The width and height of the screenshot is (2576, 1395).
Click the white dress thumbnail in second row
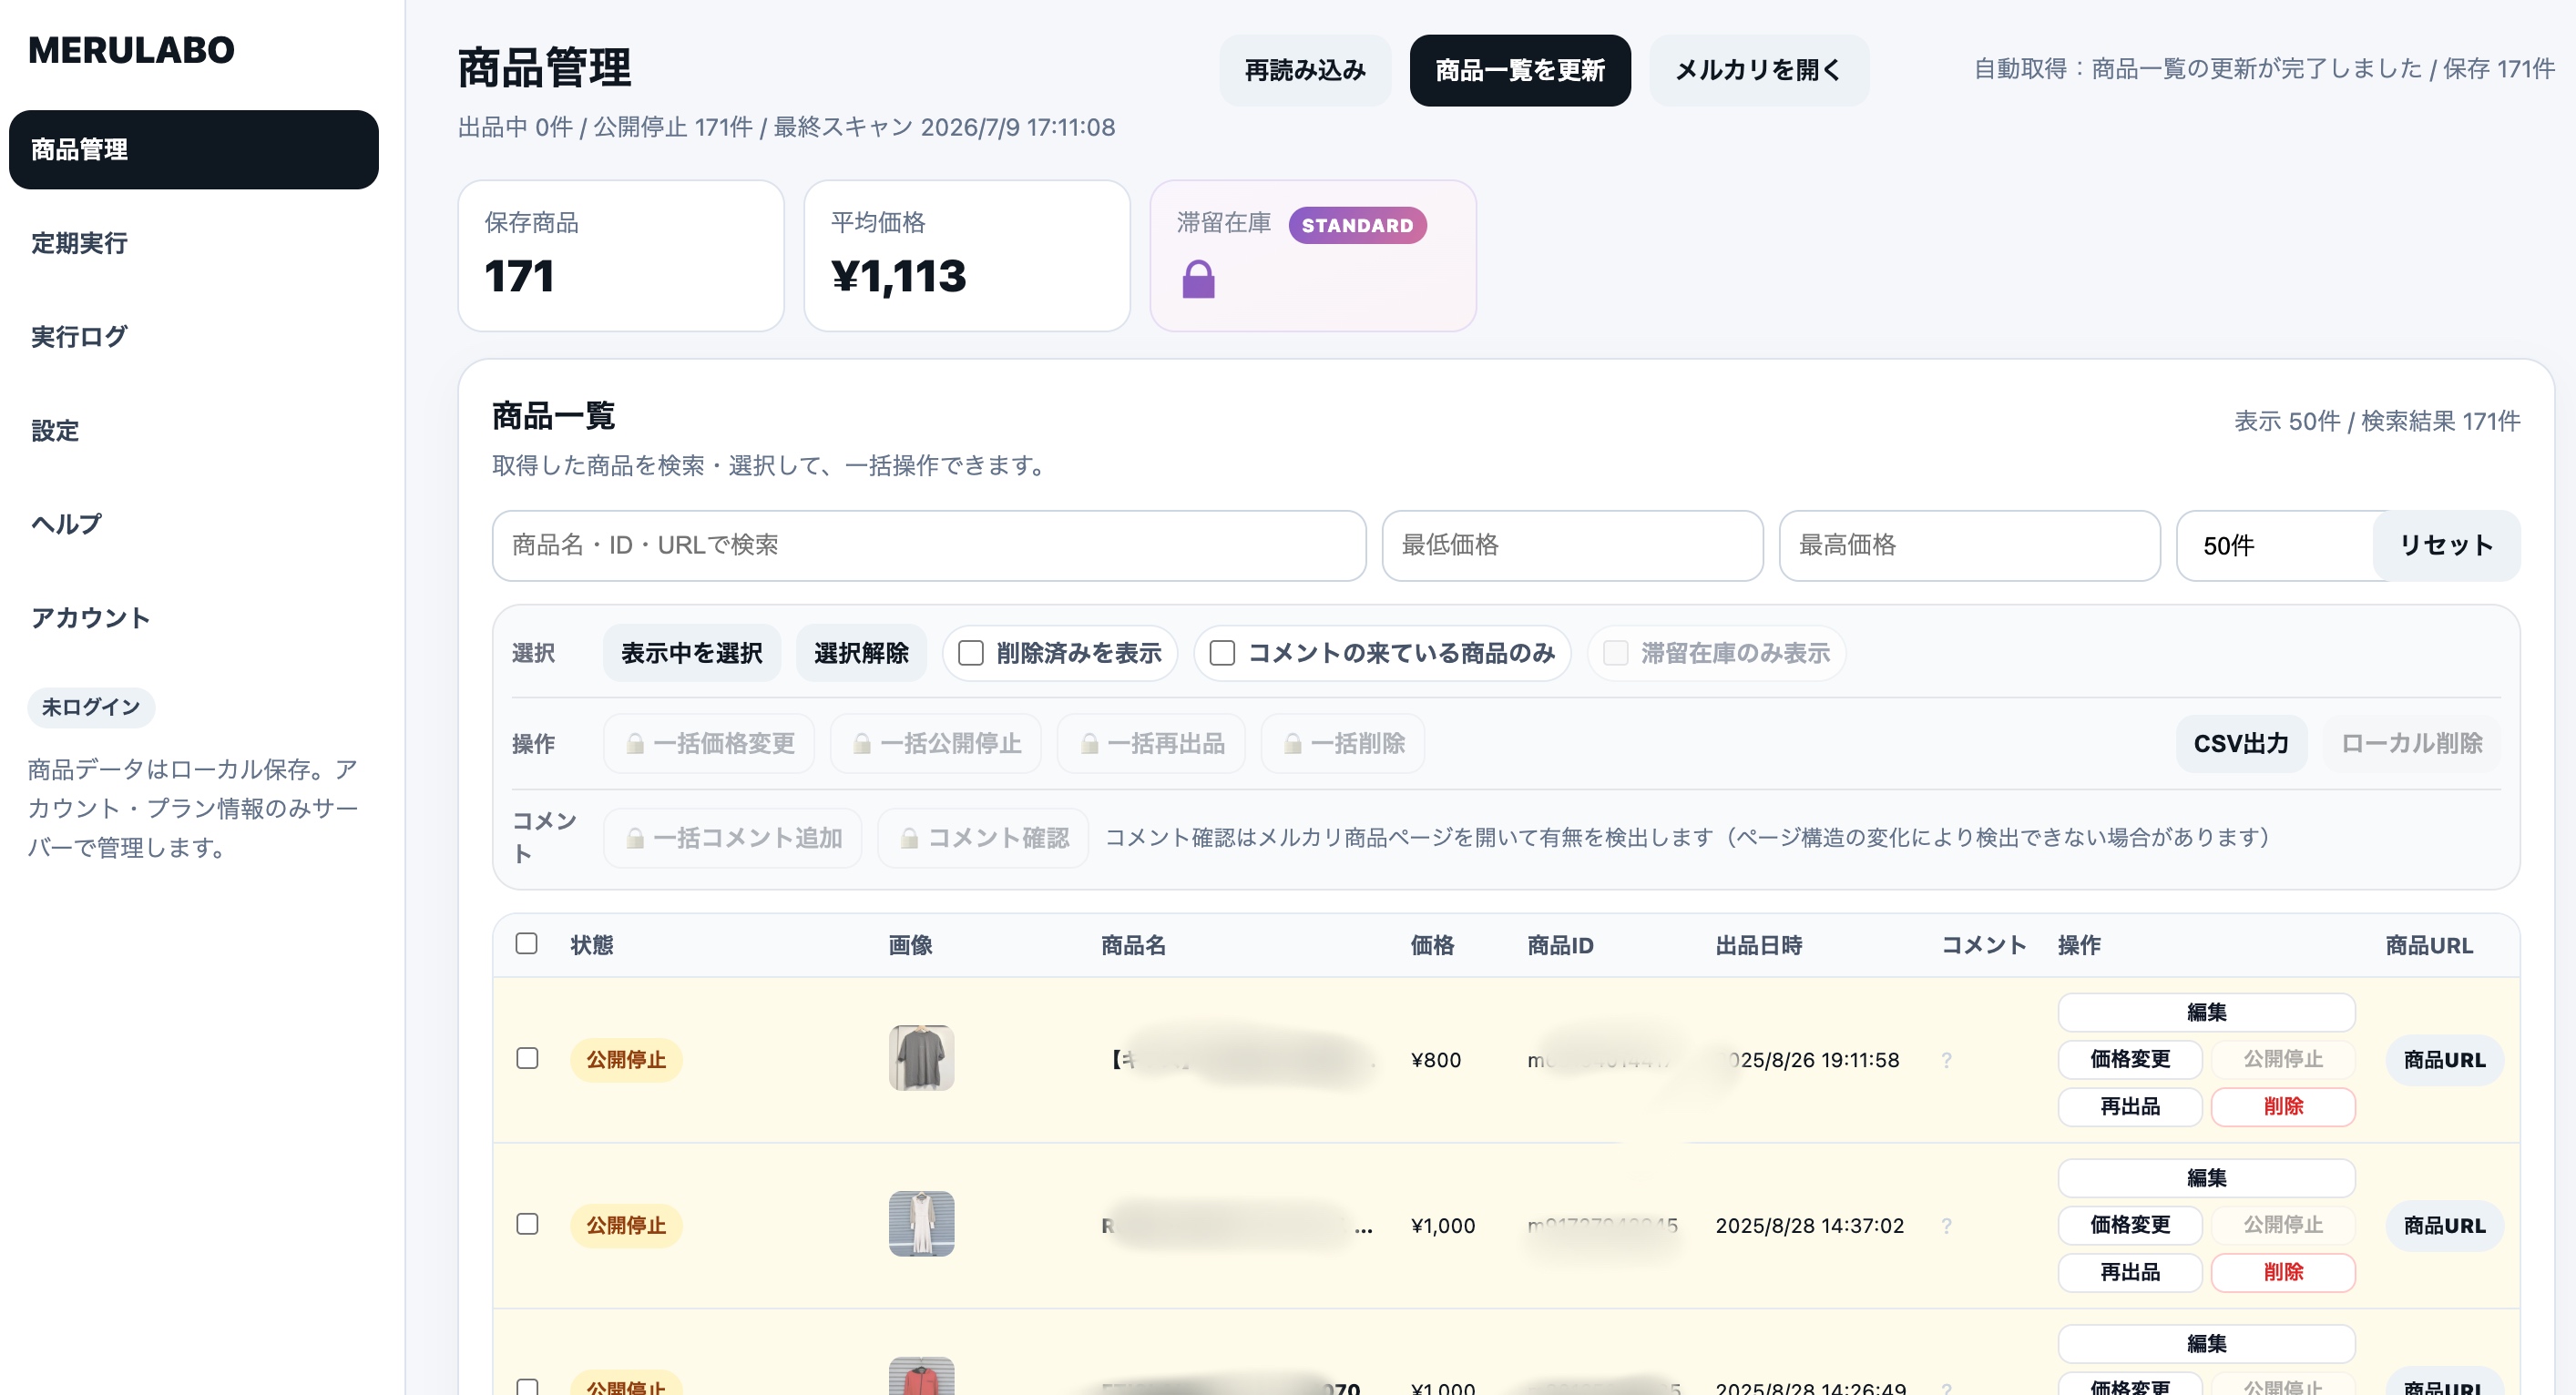pyautogui.click(x=921, y=1224)
